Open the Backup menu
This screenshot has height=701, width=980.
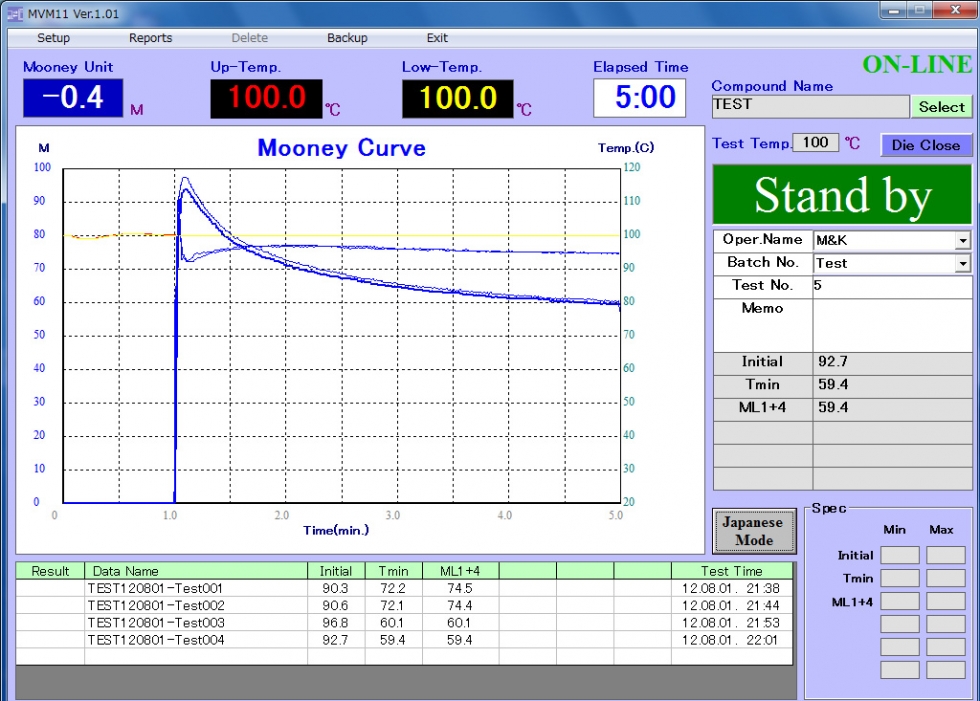pyautogui.click(x=347, y=38)
